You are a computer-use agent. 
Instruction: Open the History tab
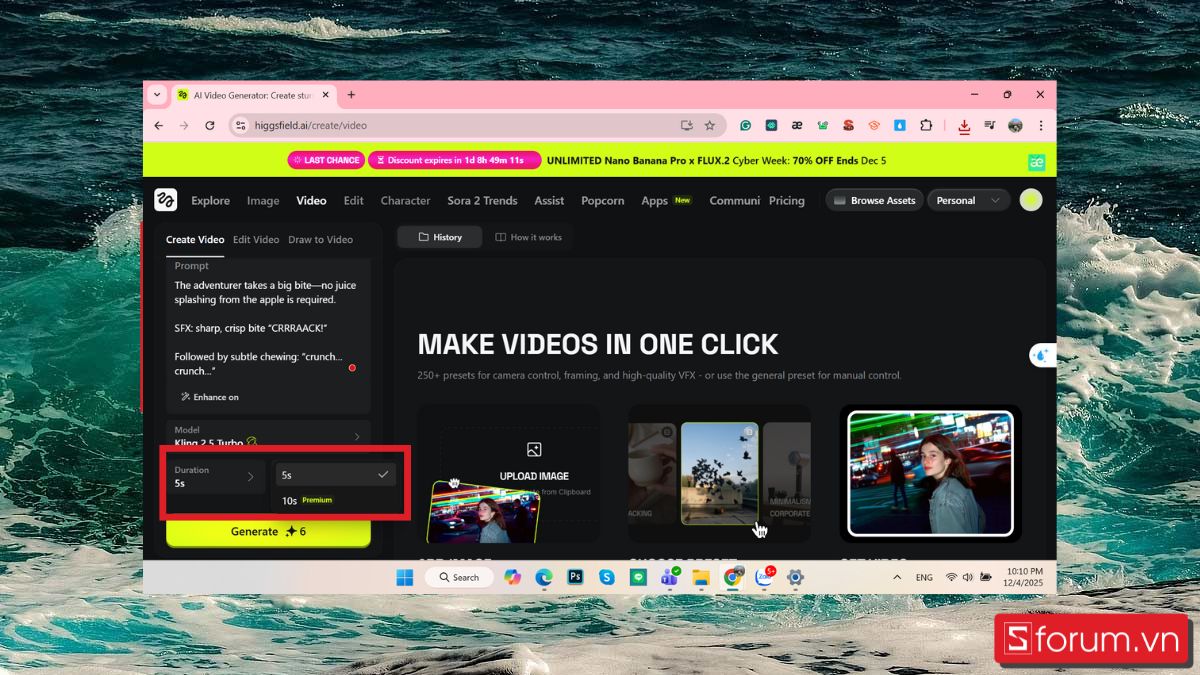[439, 237]
